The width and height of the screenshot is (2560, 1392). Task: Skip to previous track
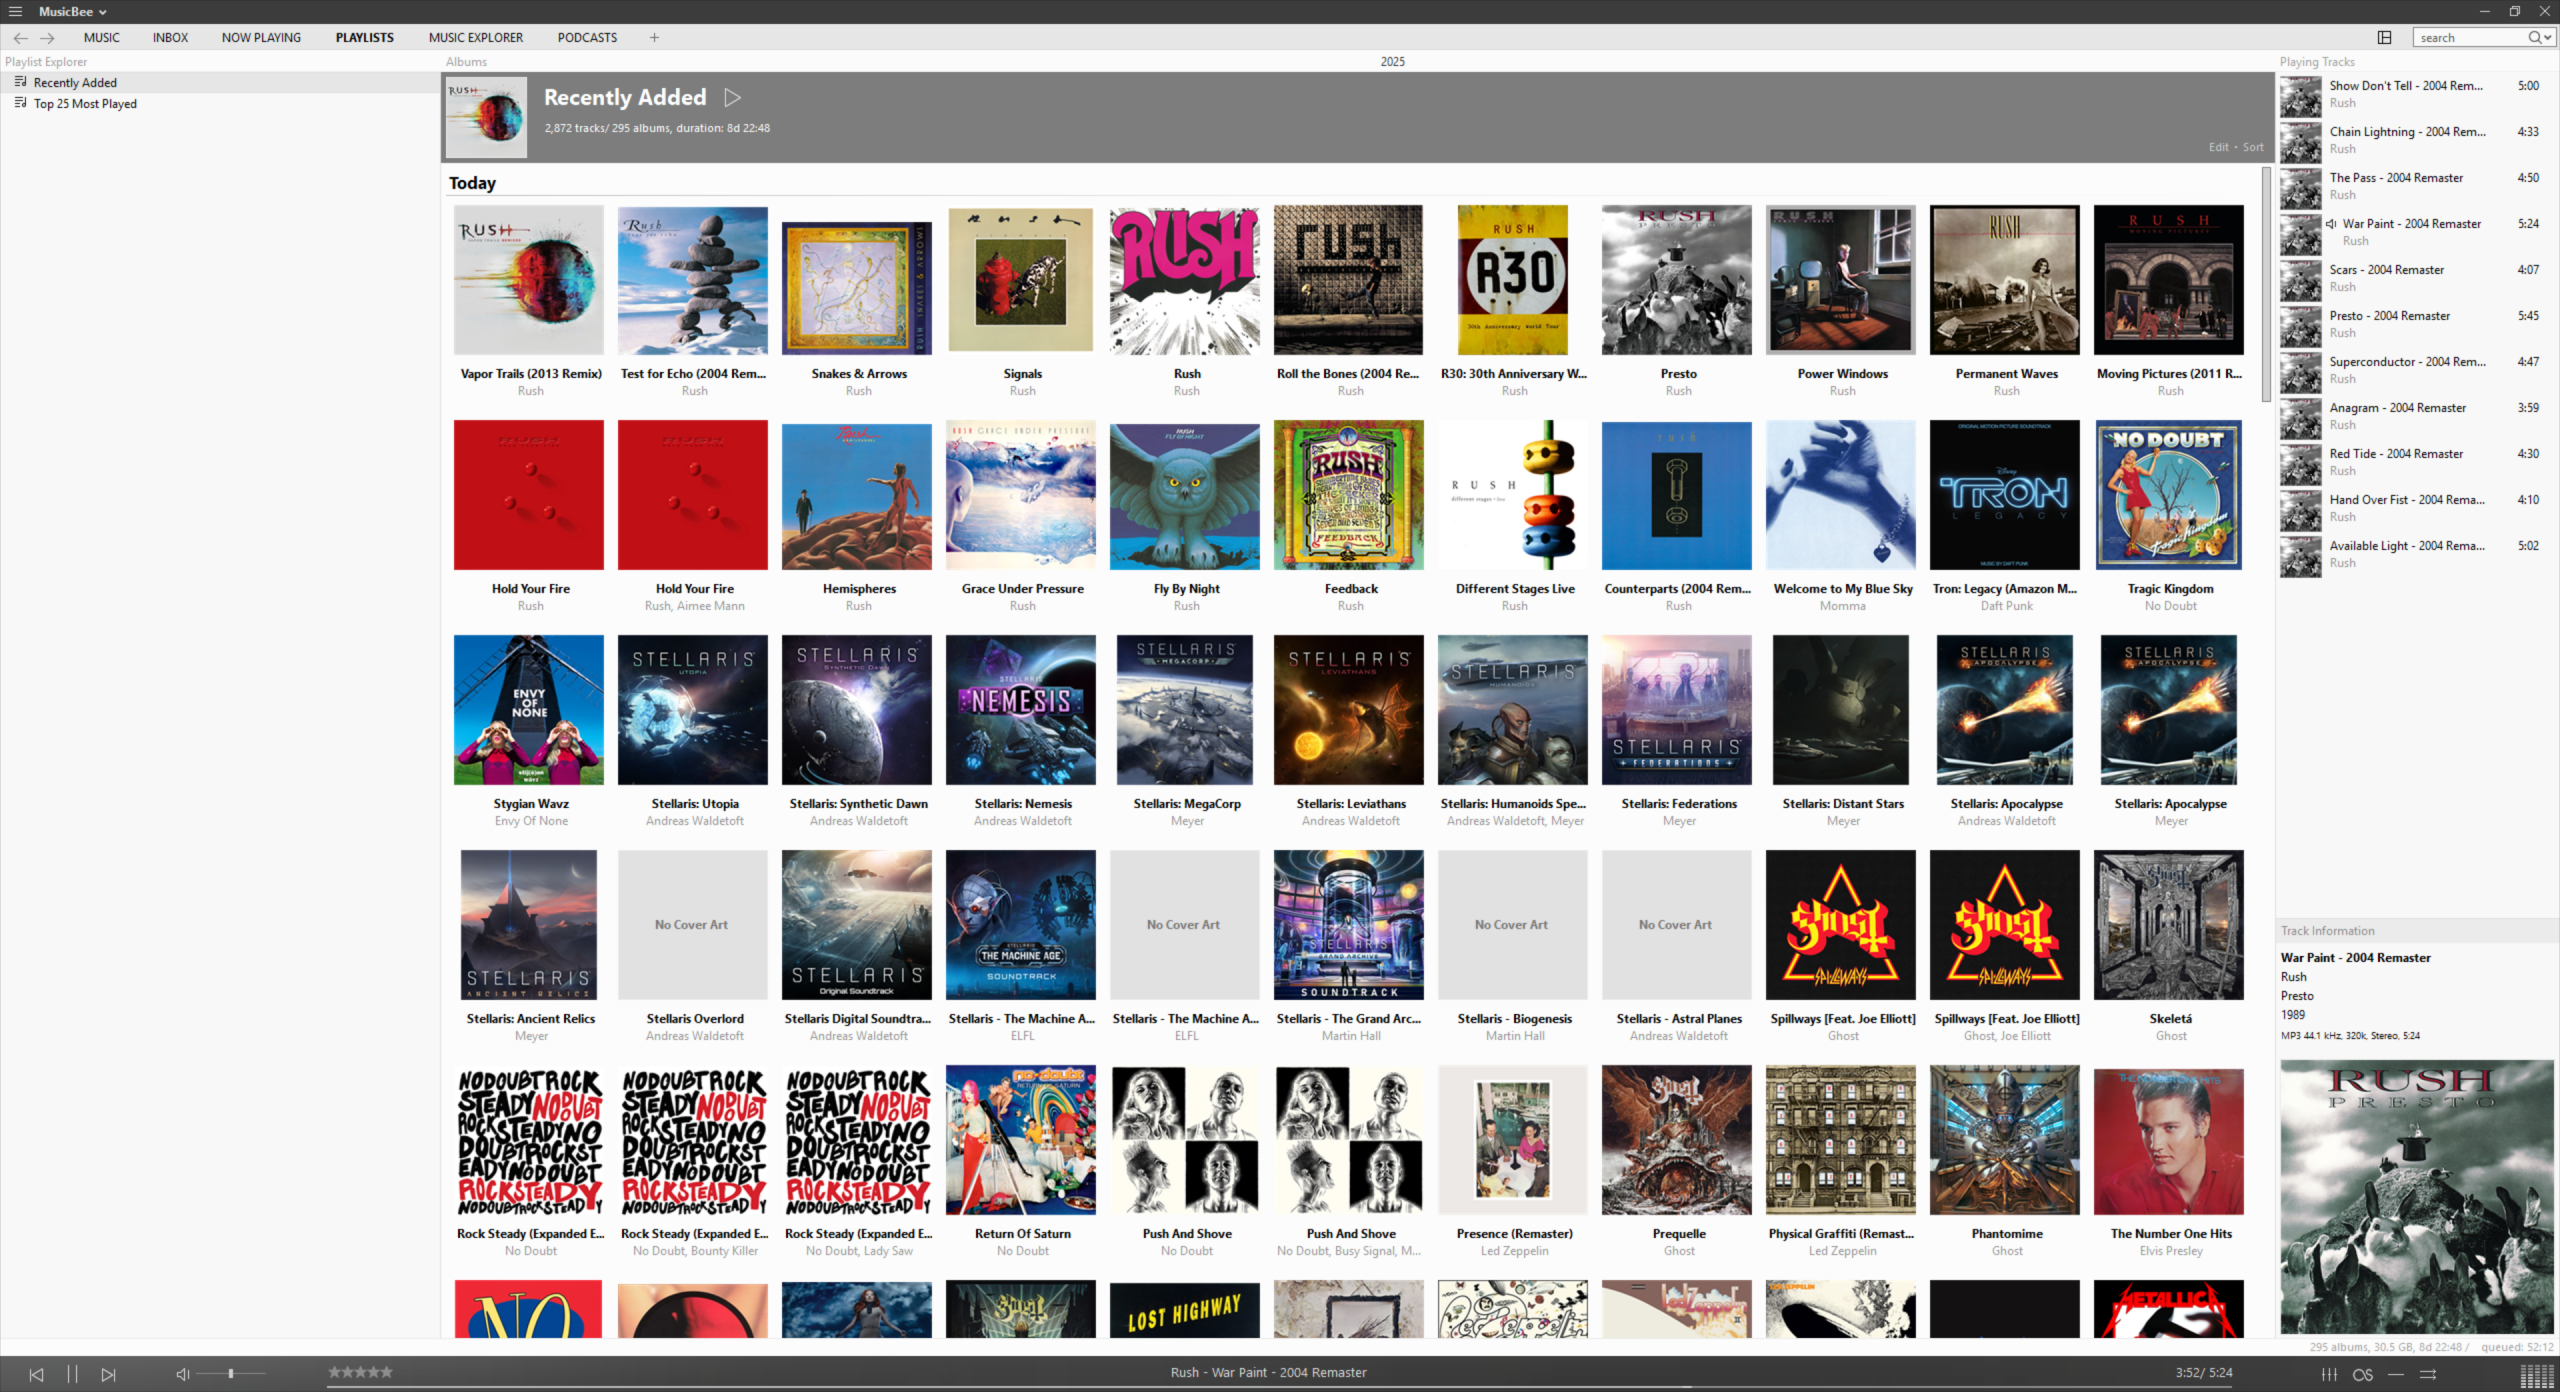pyautogui.click(x=36, y=1375)
